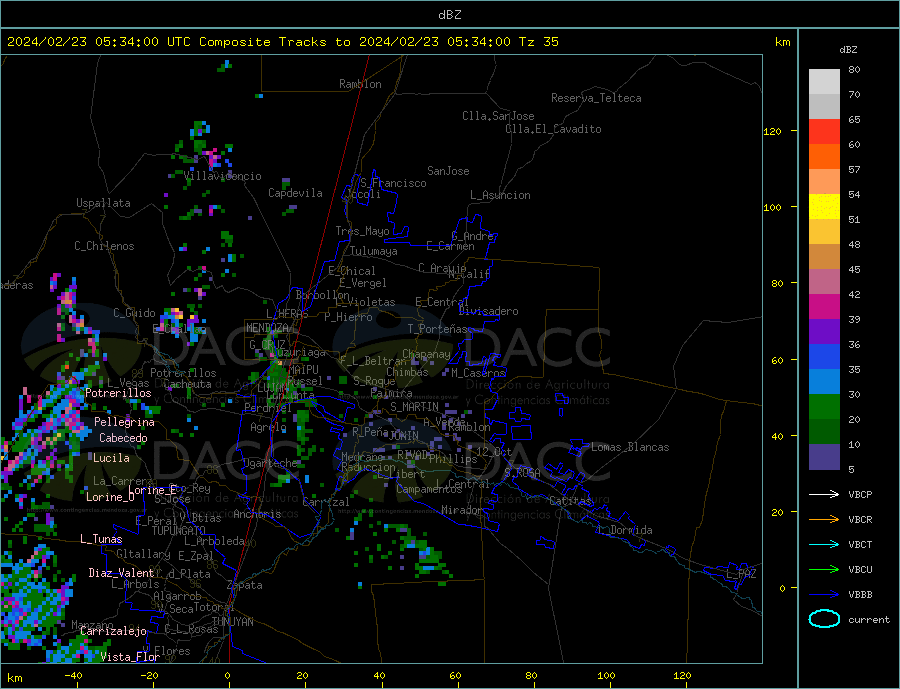This screenshot has height=689, width=900.
Task: Choose the purple 36-39 dBZ band
Action: (x=824, y=332)
